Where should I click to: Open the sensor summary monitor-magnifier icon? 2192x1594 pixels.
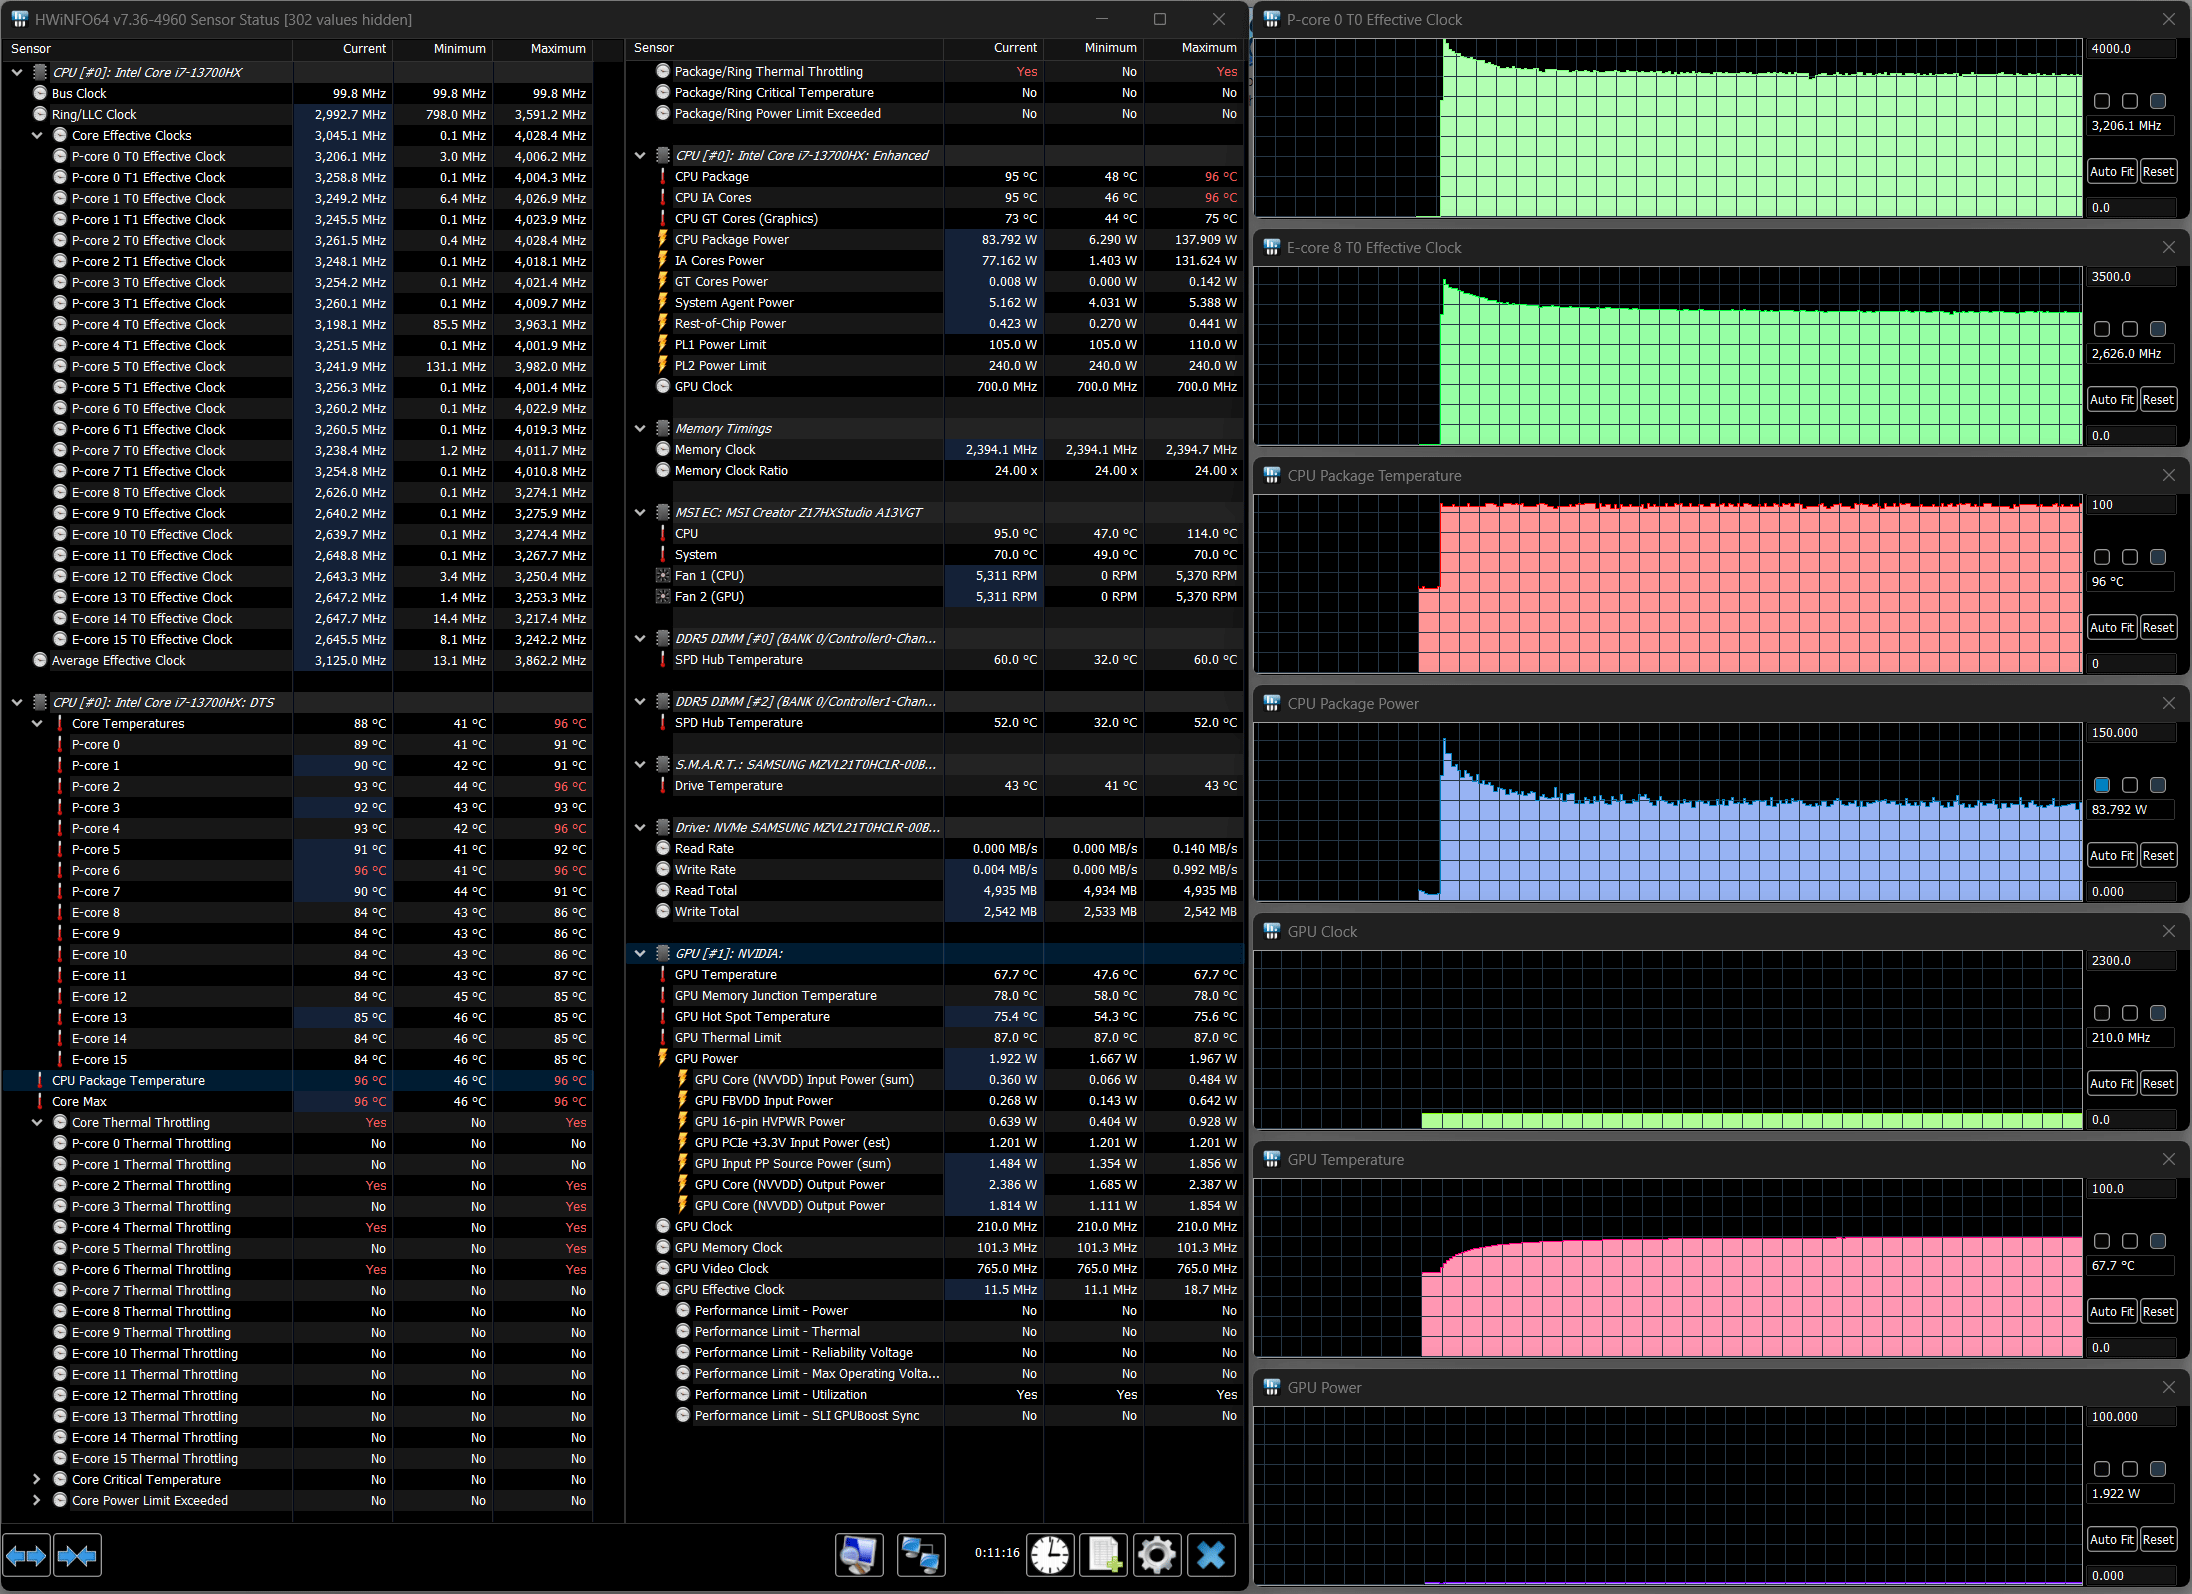pos(859,1555)
